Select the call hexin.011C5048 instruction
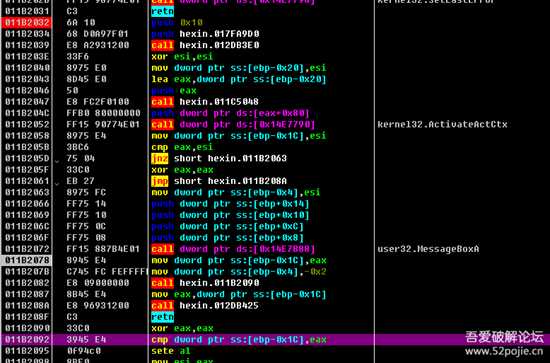 (x=205, y=102)
